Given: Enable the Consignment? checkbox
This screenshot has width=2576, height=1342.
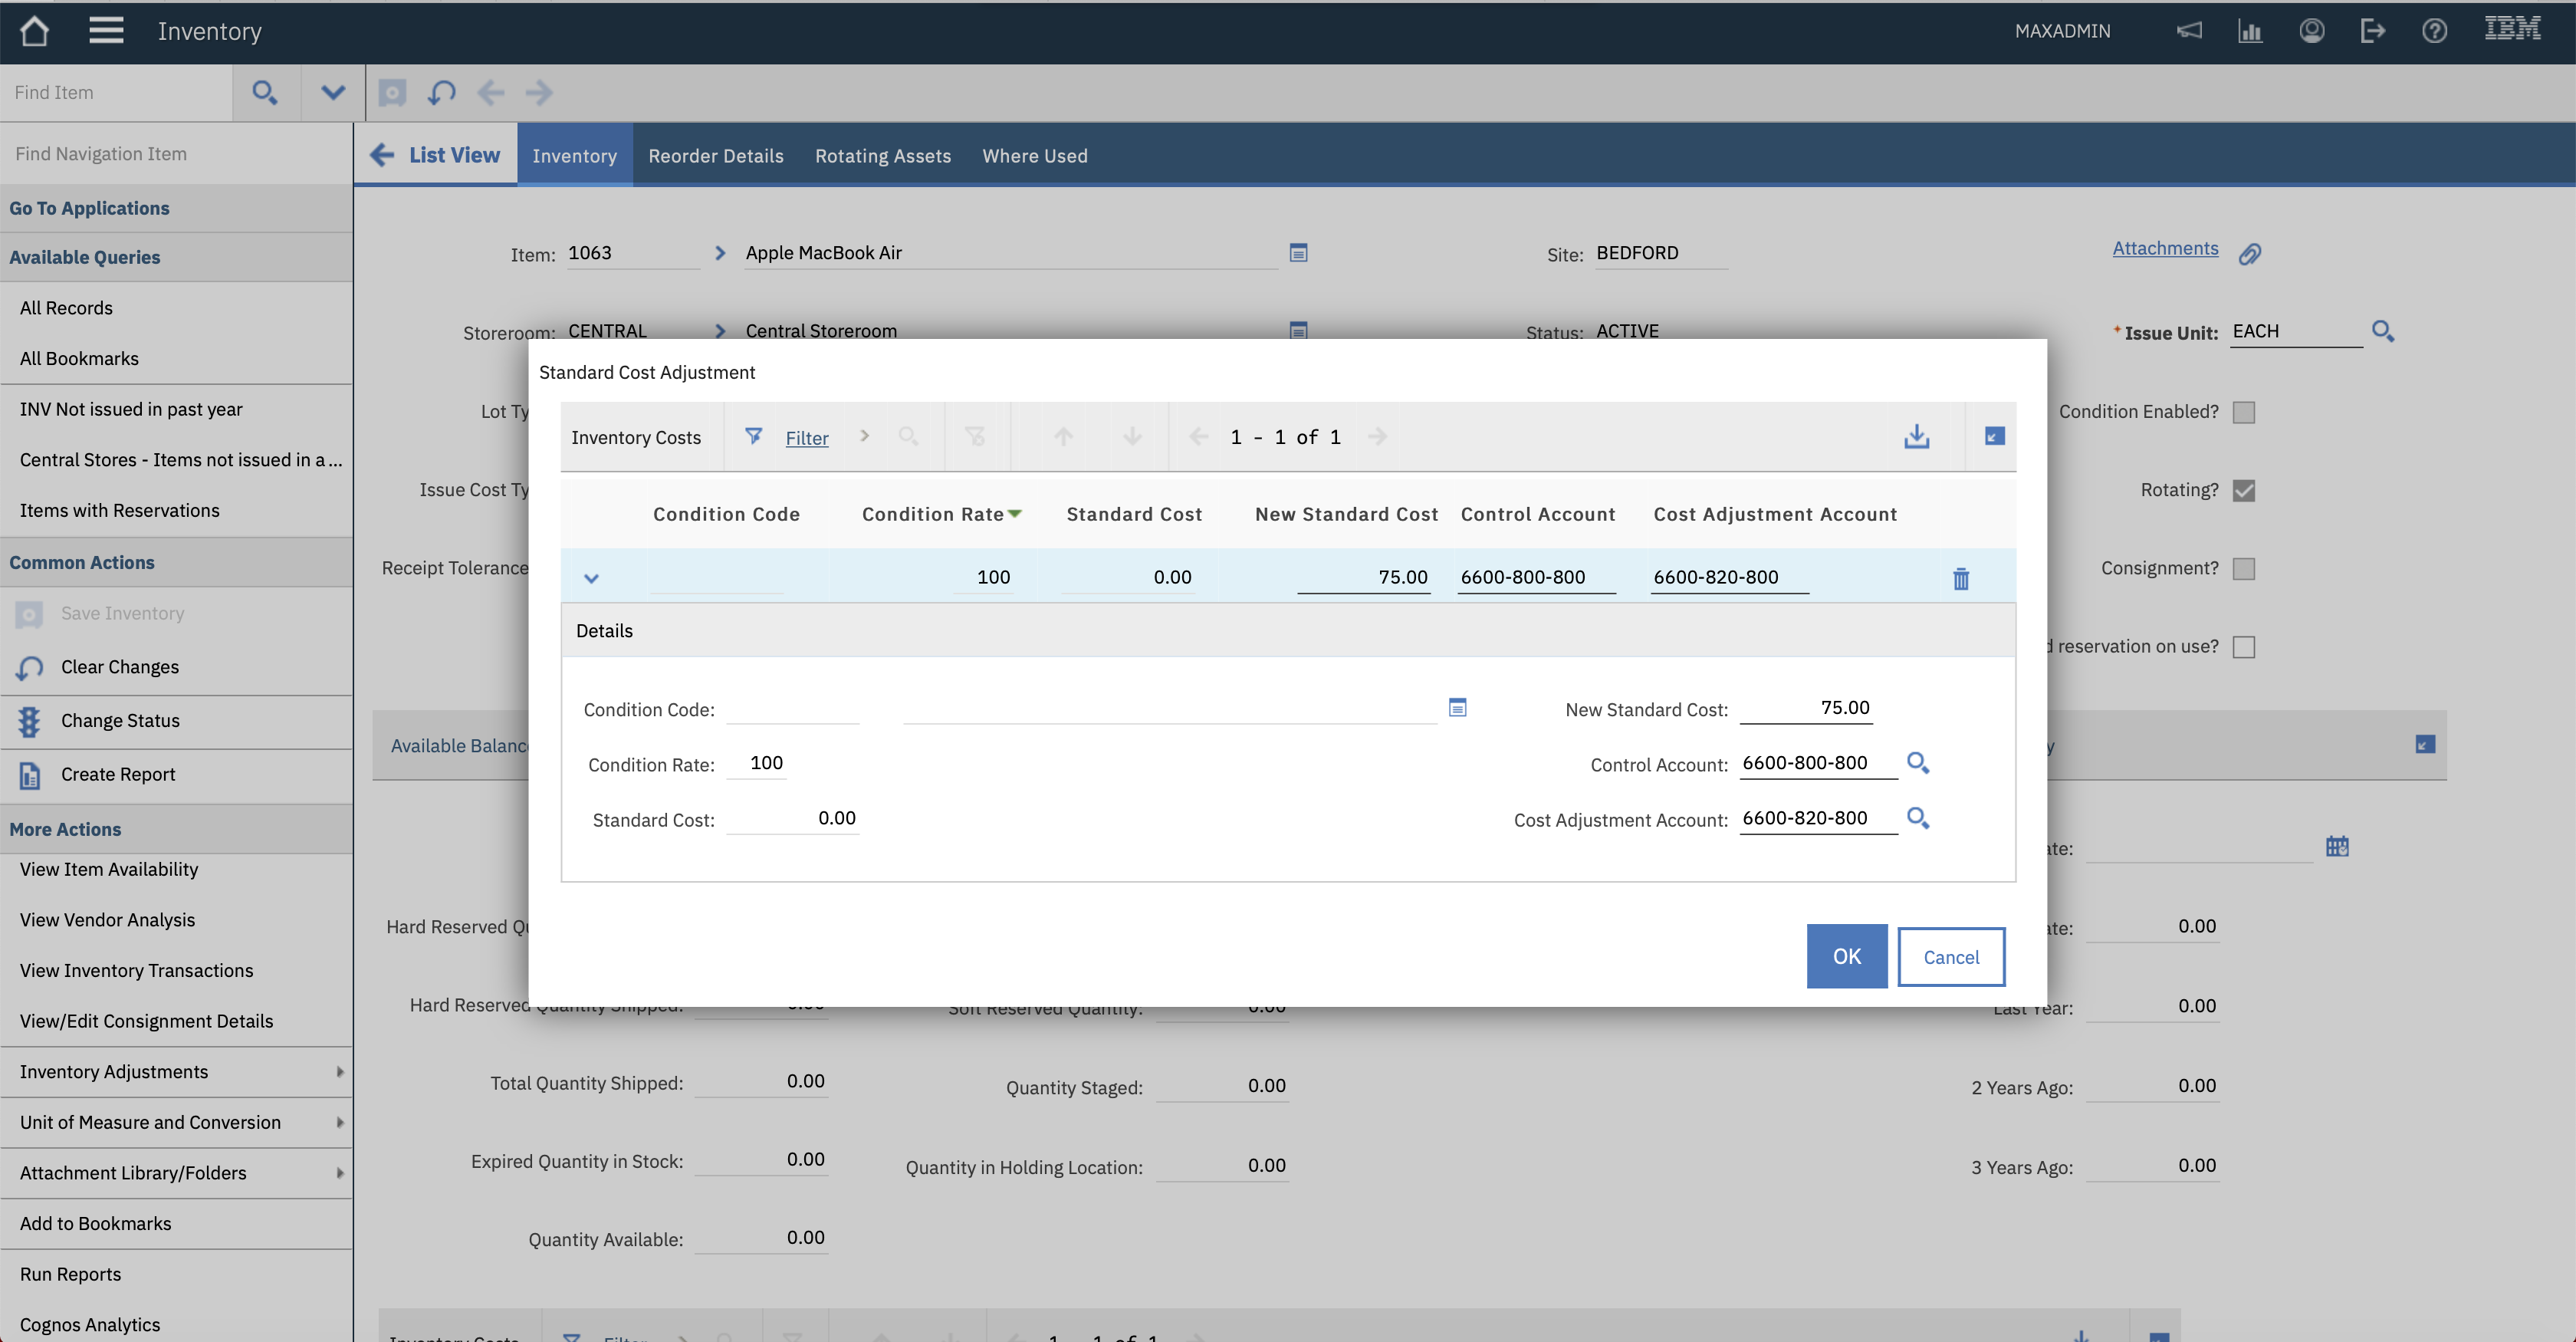Looking at the screenshot, I should coord(2245,568).
